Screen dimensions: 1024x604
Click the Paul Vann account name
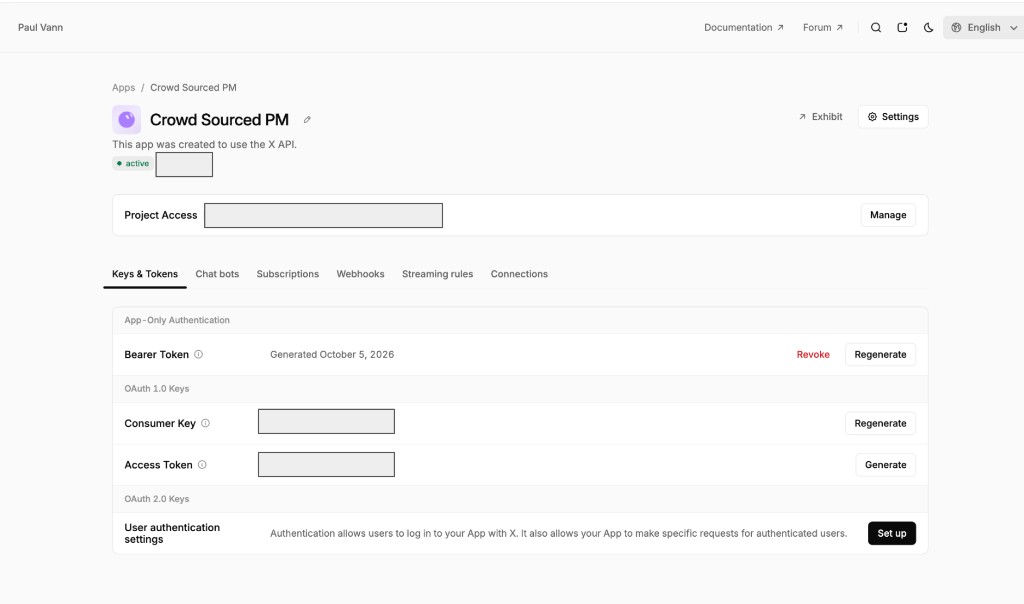40,27
